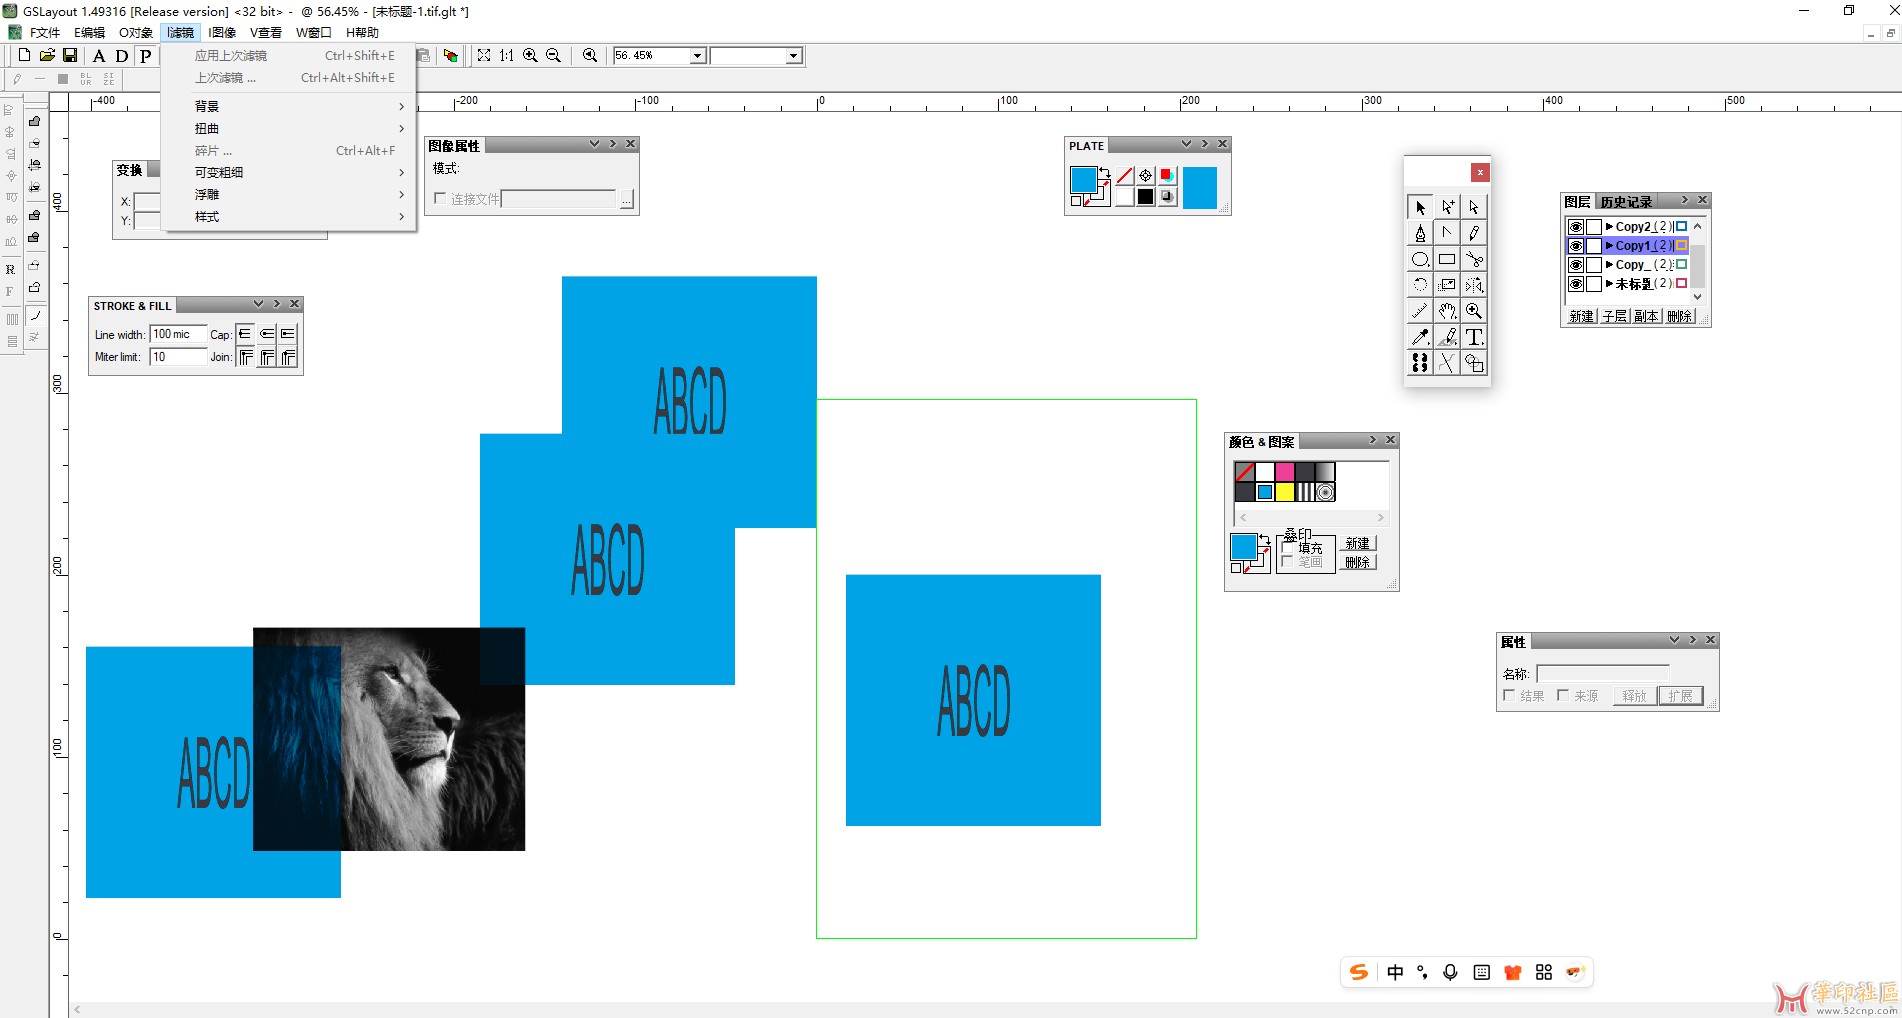This screenshot has height=1018, width=1902.
Task: Select the Zoom magnifier tool in toolbox
Action: point(1474,311)
